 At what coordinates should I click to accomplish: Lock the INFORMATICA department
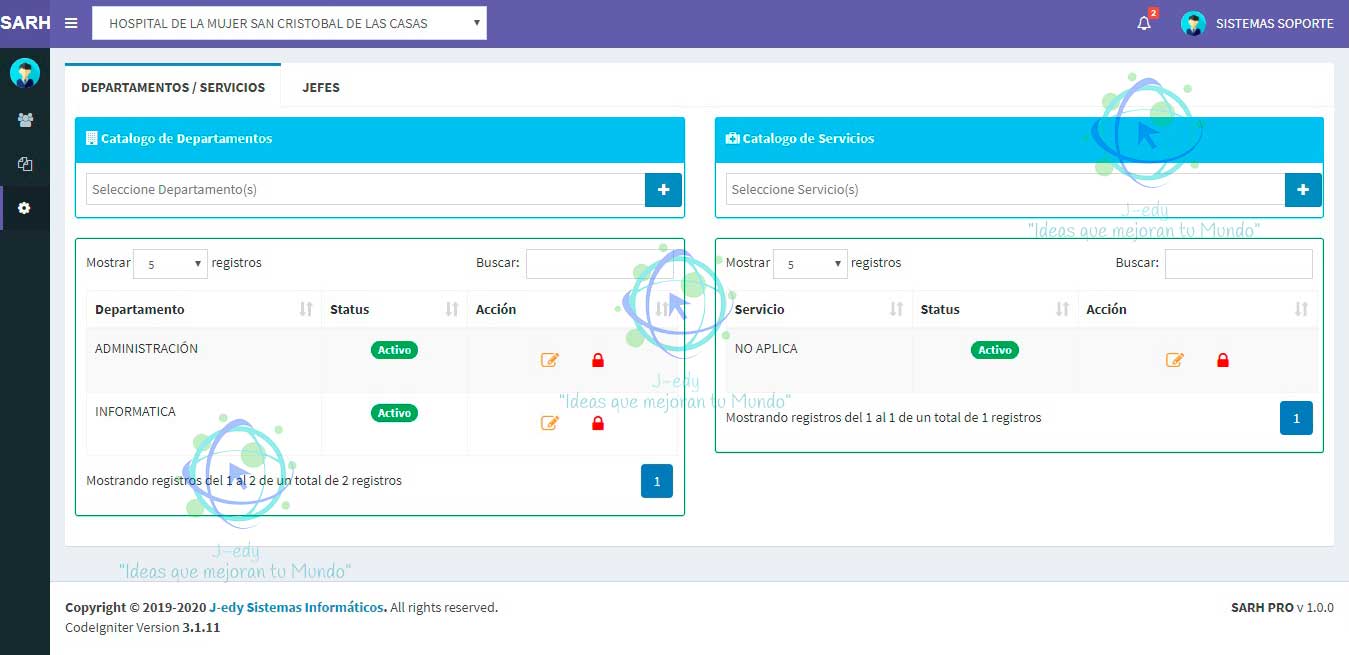(x=598, y=423)
